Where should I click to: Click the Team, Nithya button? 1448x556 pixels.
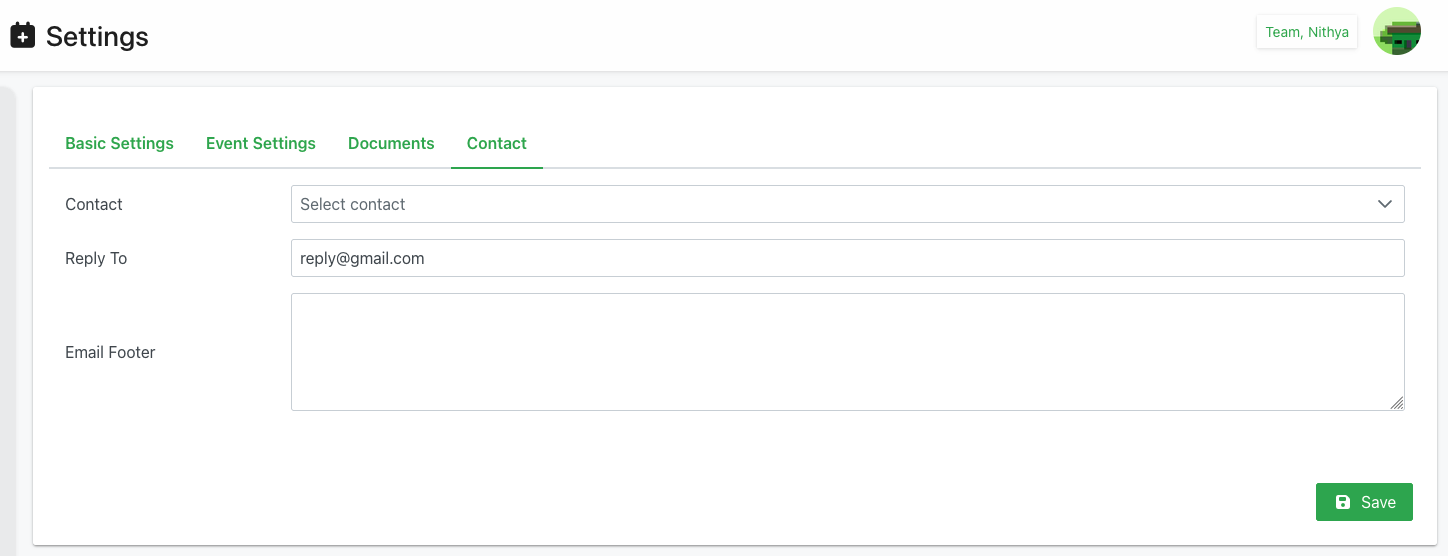pos(1307,32)
